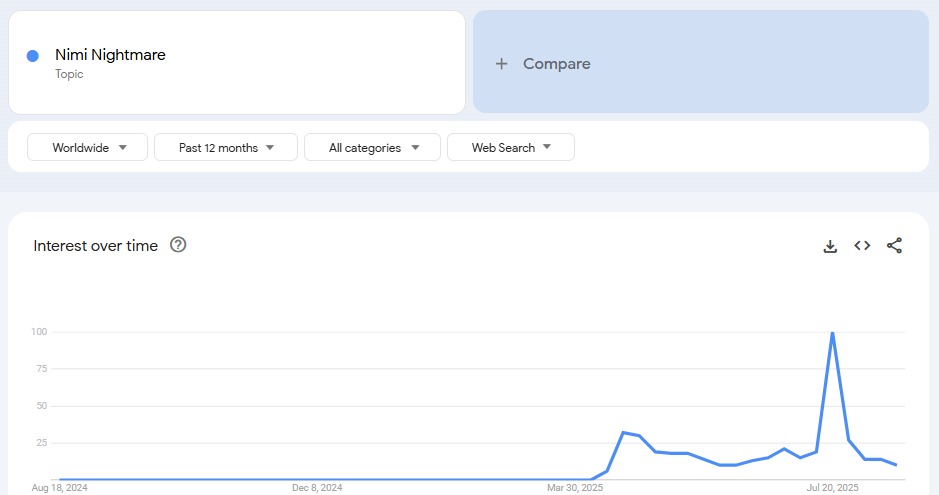939x495 pixels.
Task: Click the Jul 20, 2025 axis label
Action: (x=832, y=488)
